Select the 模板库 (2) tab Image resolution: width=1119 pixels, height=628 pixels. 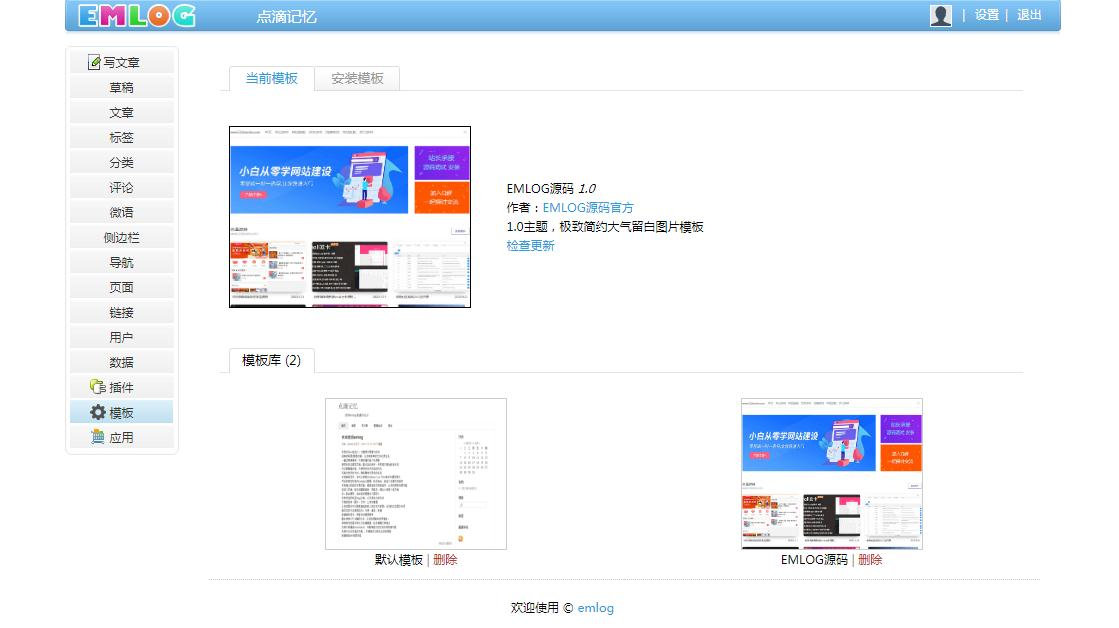click(x=271, y=360)
